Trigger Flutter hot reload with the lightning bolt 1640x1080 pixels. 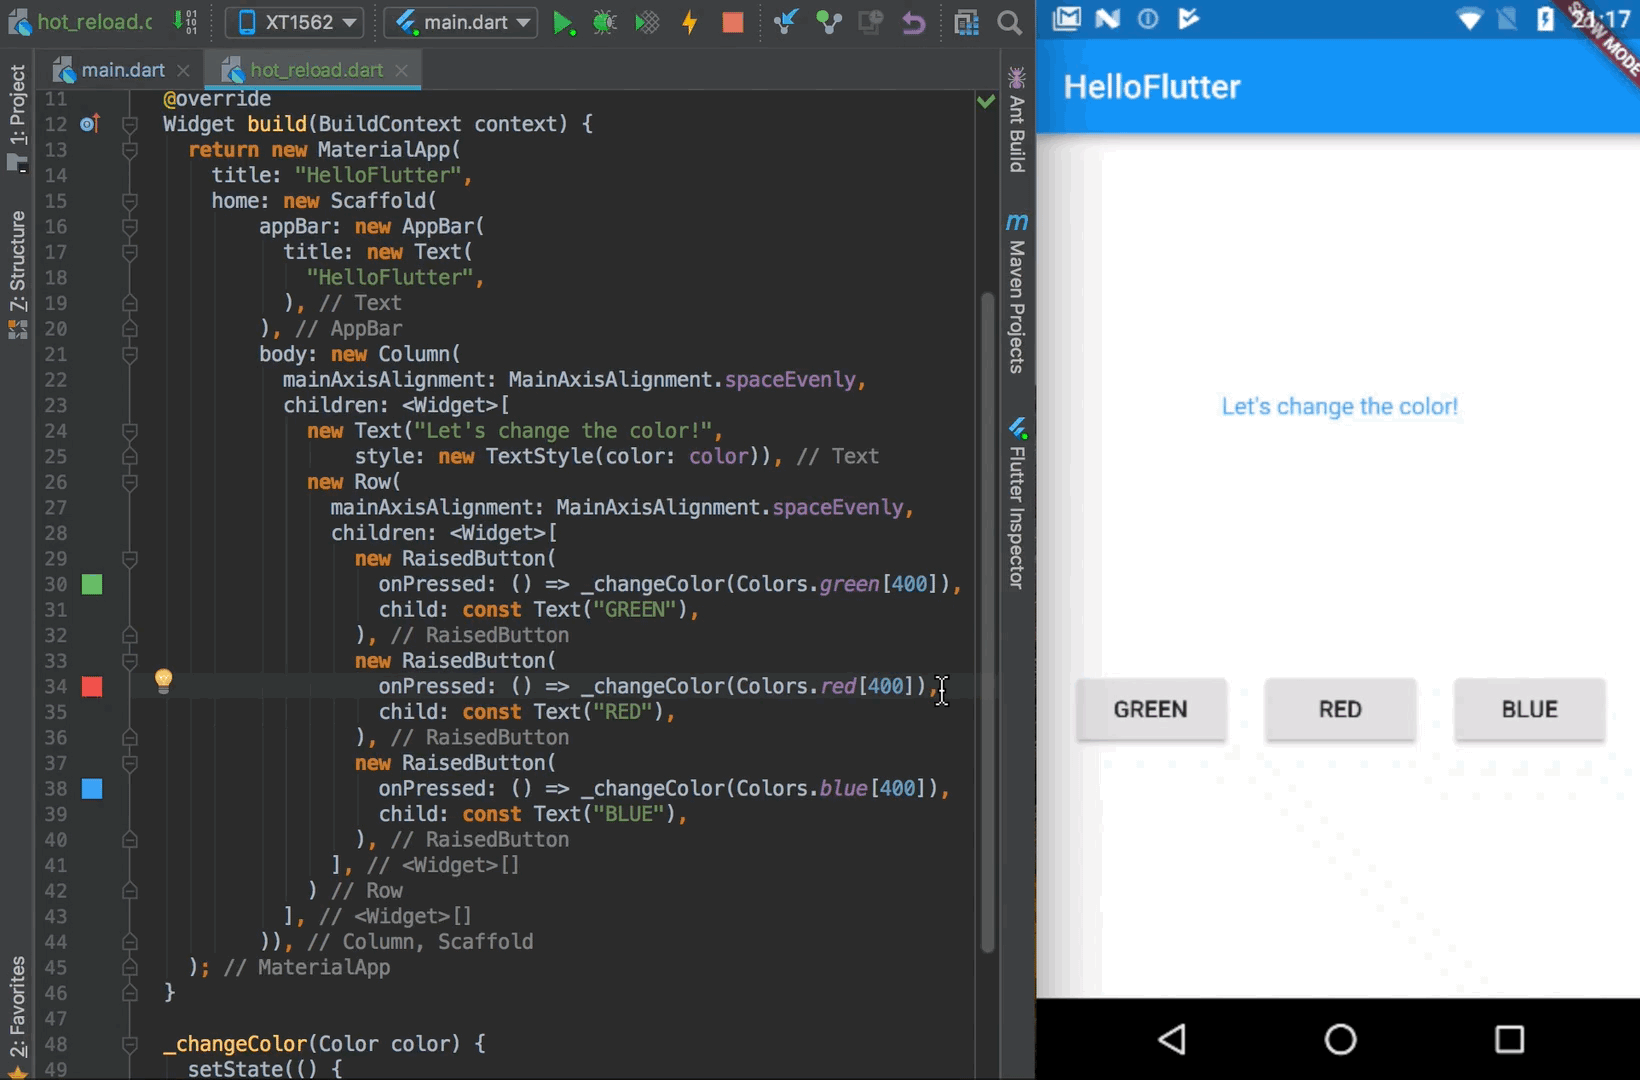tap(689, 22)
